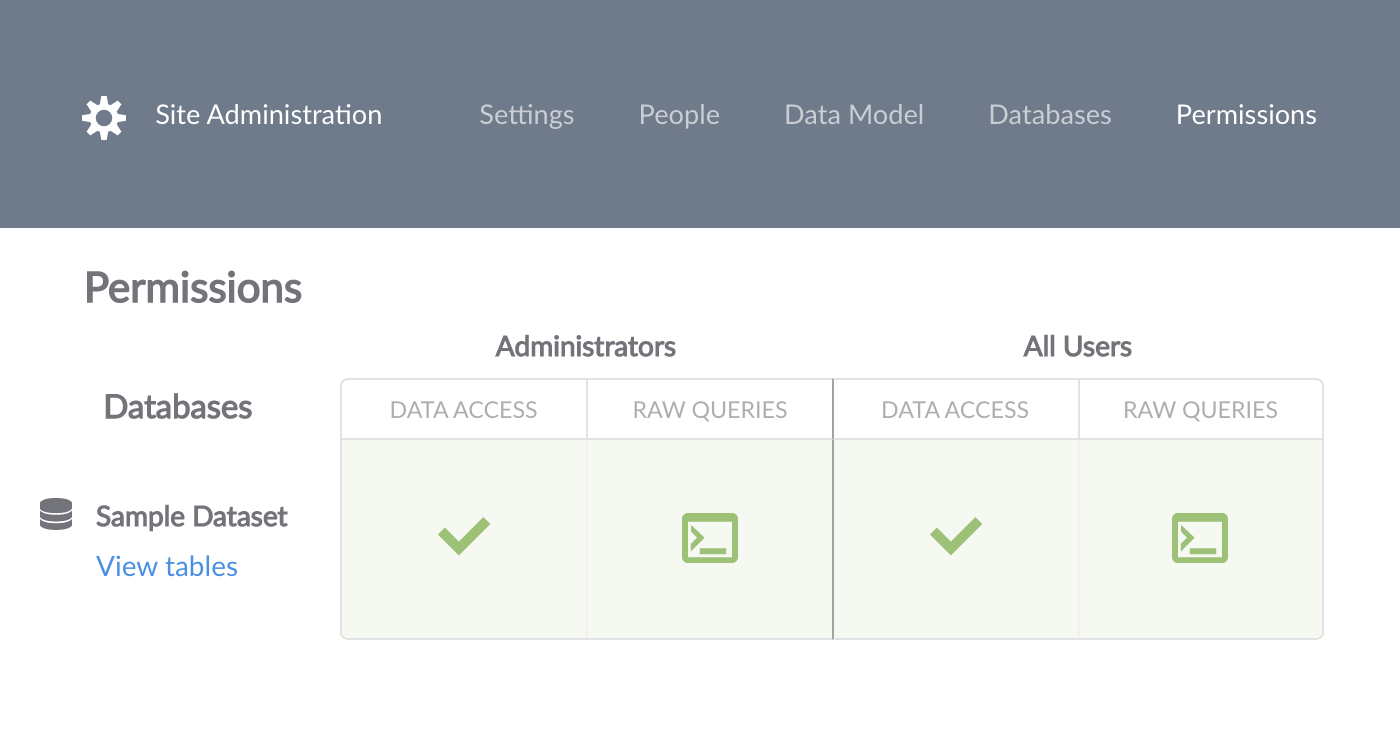This screenshot has height=750, width=1400.
Task: Click the Administrators group heading
Action: tap(586, 347)
